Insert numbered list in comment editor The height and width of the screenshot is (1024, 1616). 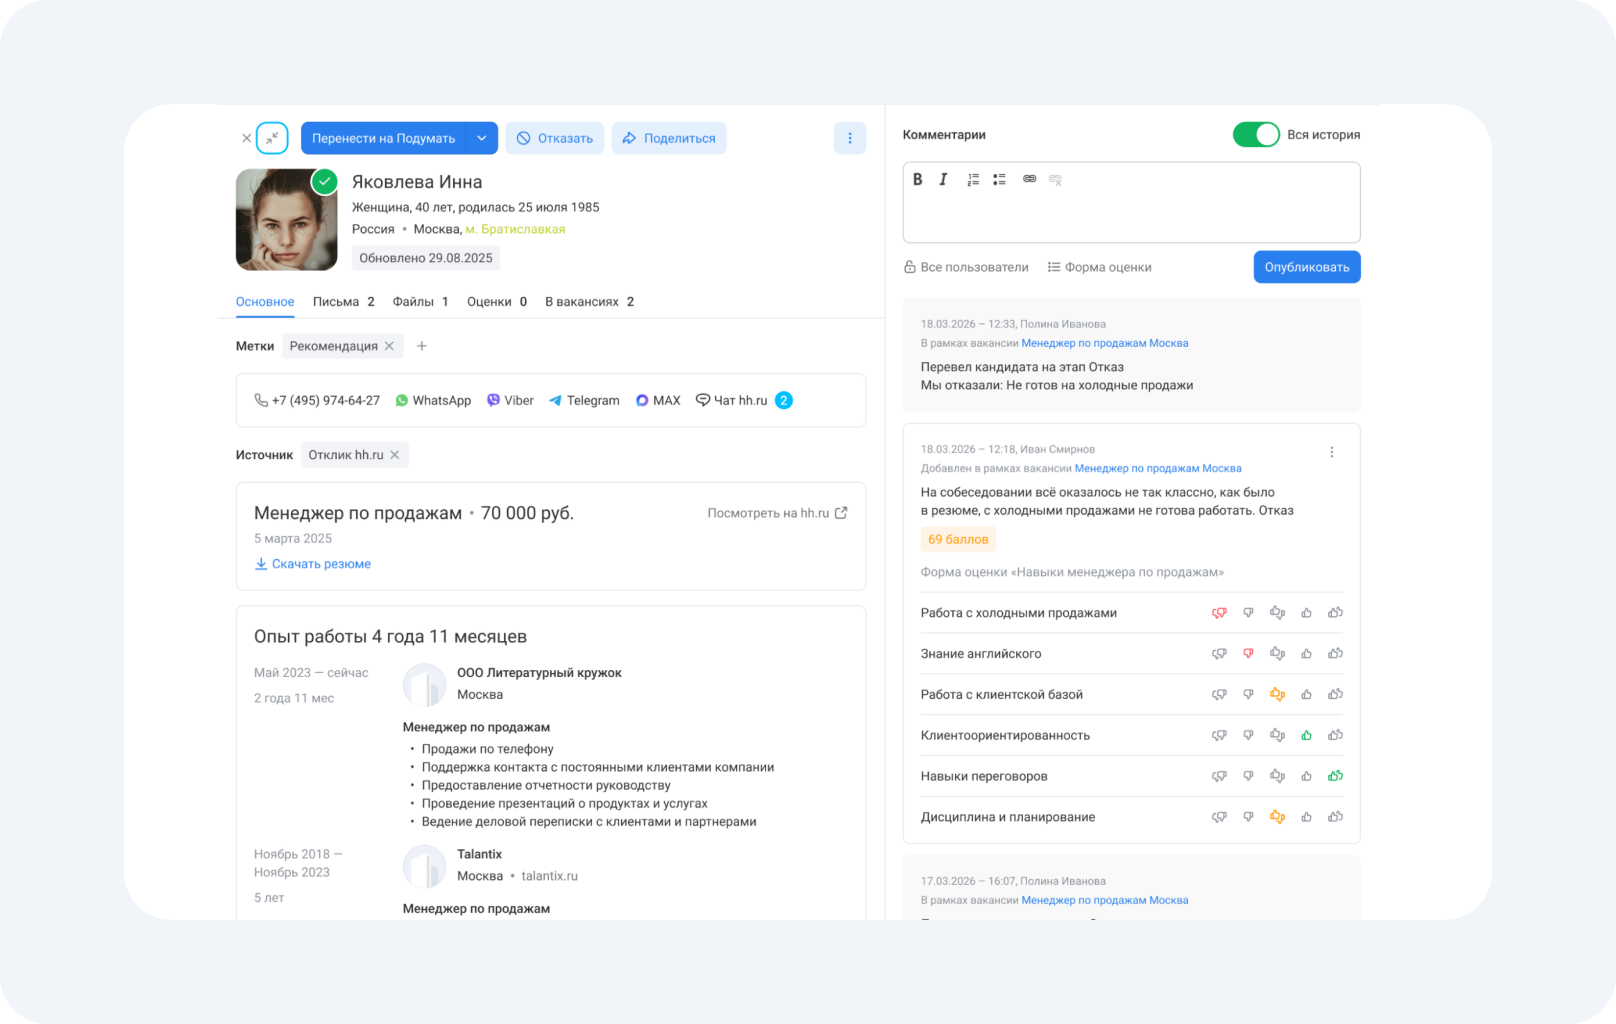(x=973, y=179)
